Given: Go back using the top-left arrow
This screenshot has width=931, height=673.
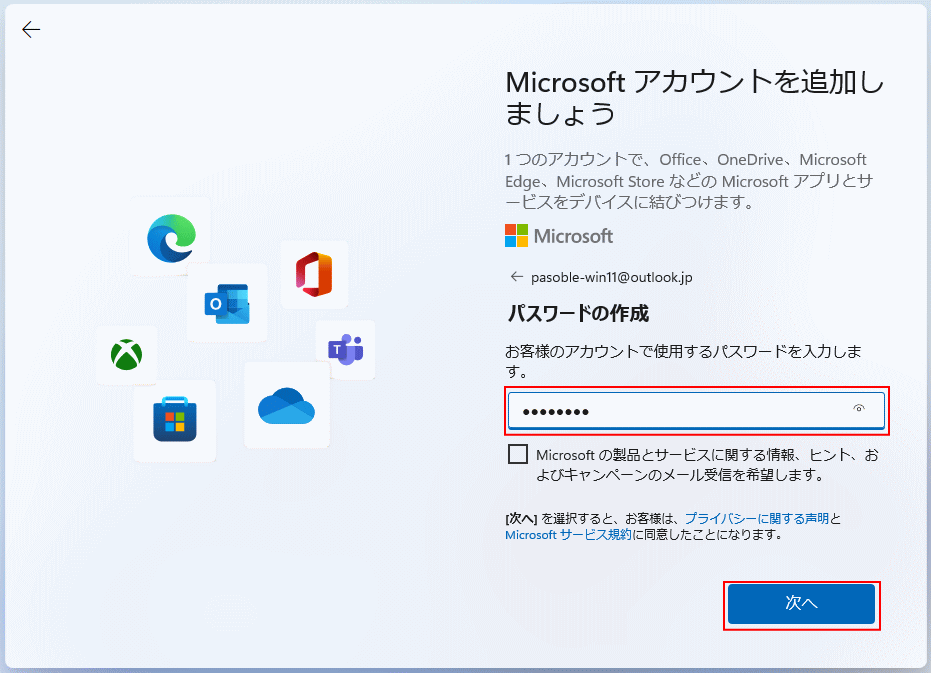Looking at the screenshot, I should 31,29.
